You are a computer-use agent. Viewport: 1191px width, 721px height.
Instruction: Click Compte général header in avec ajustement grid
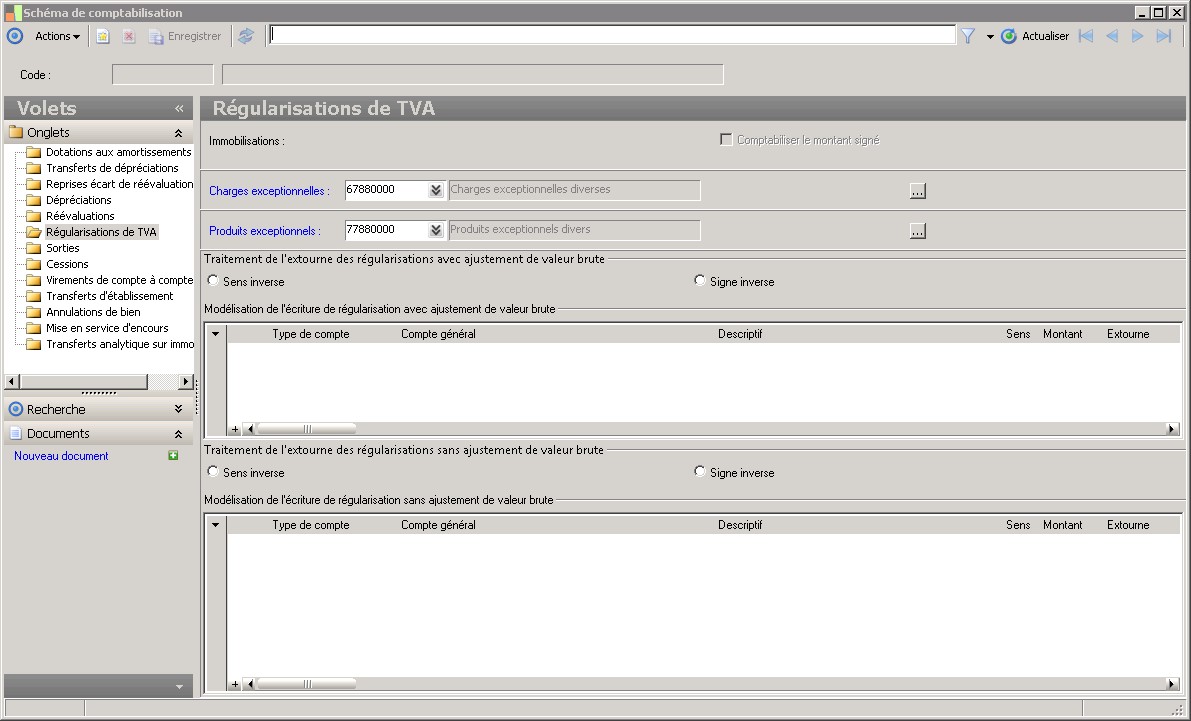438,334
